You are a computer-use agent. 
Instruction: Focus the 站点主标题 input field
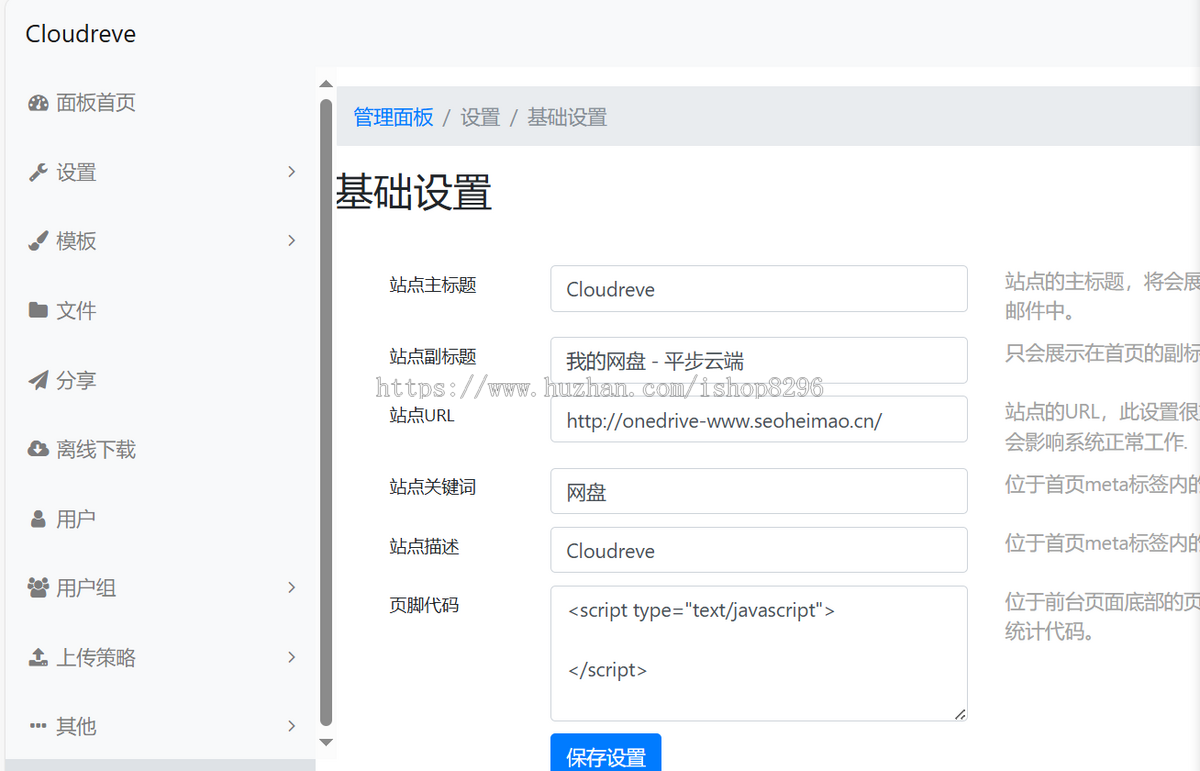(x=759, y=289)
